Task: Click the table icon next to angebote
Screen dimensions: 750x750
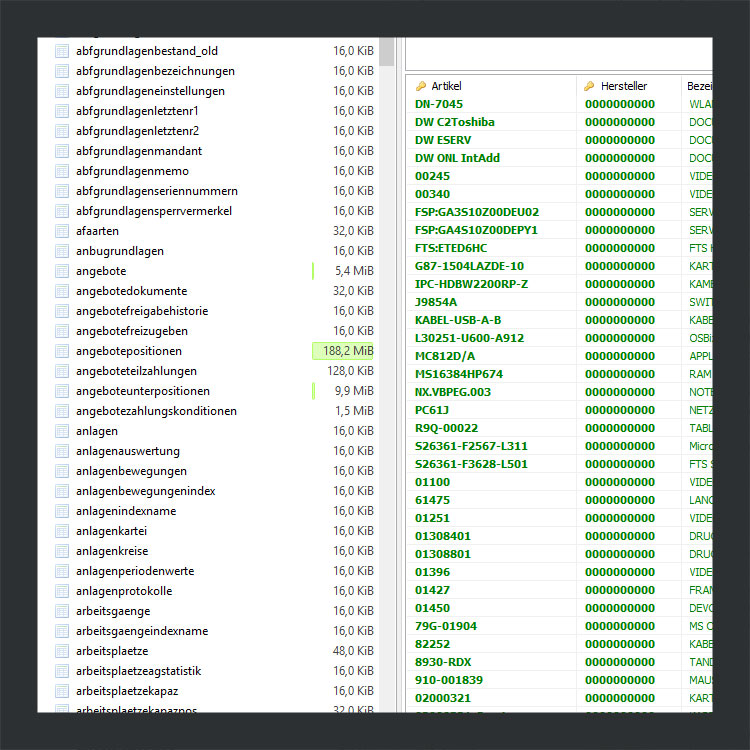Action: click(62, 271)
